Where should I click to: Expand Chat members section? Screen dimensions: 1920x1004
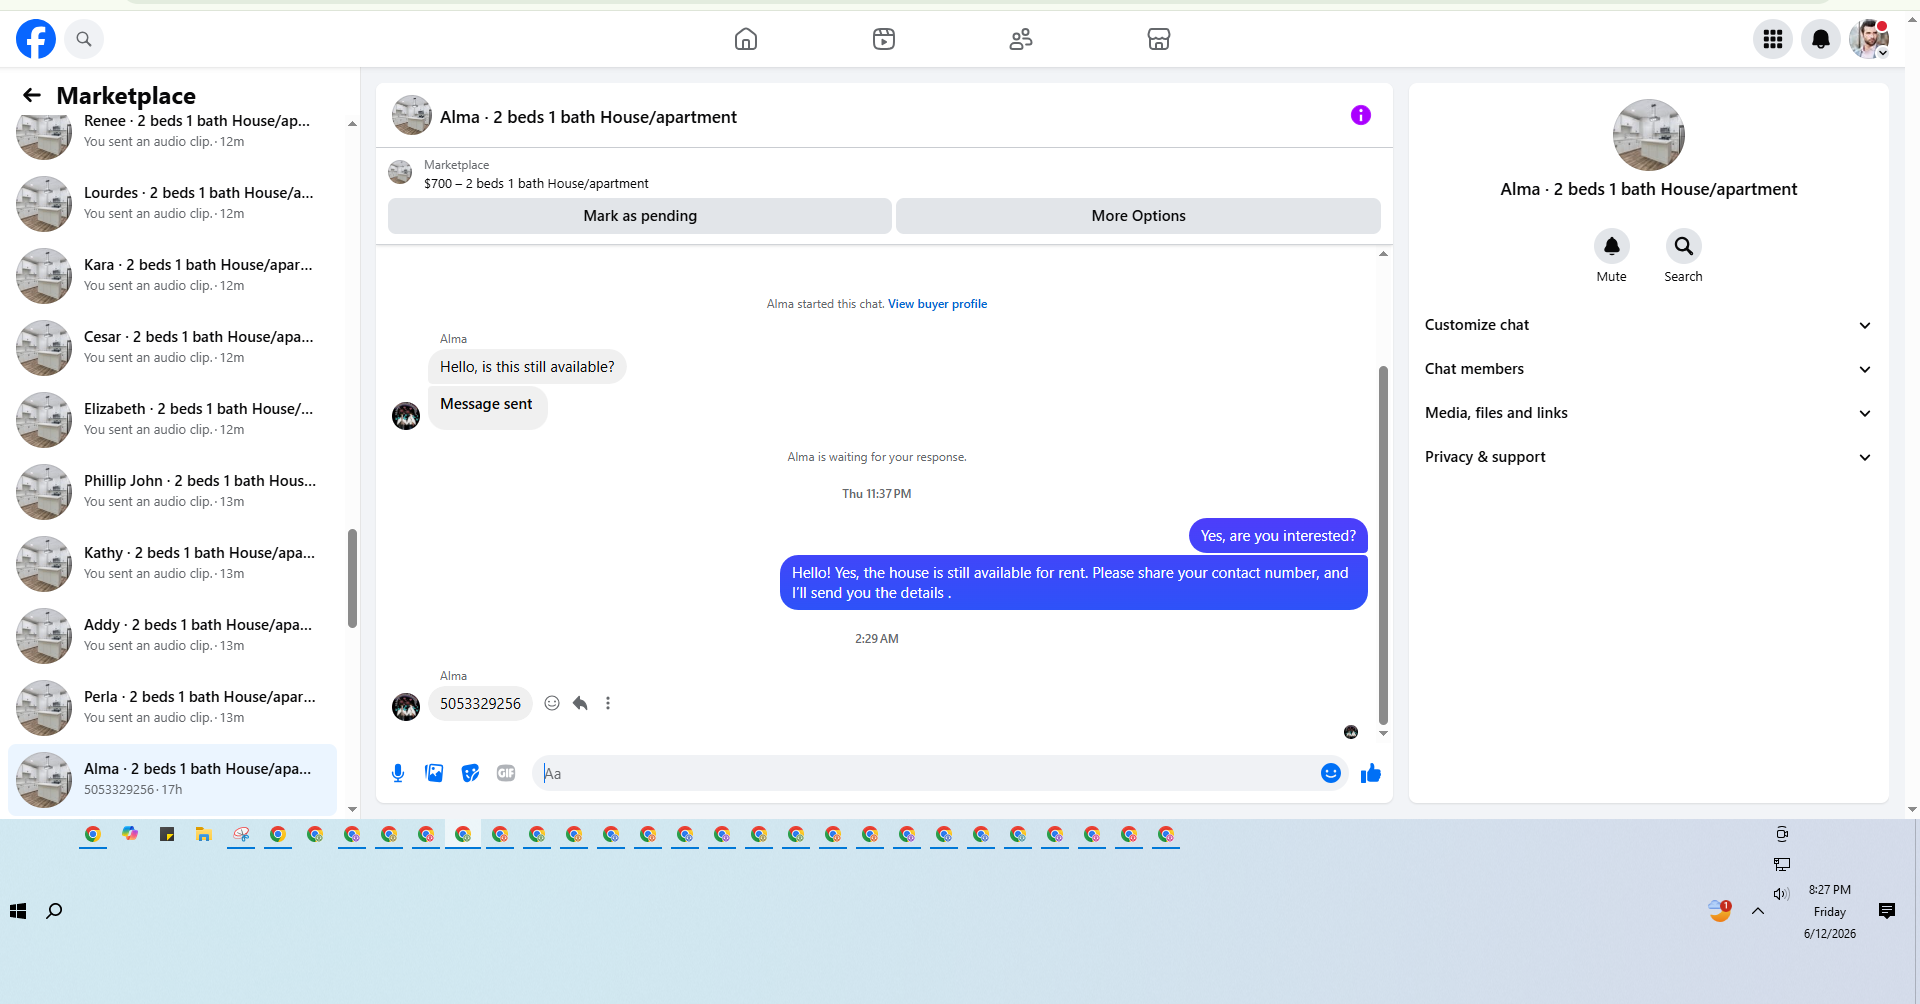[x=1648, y=369]
